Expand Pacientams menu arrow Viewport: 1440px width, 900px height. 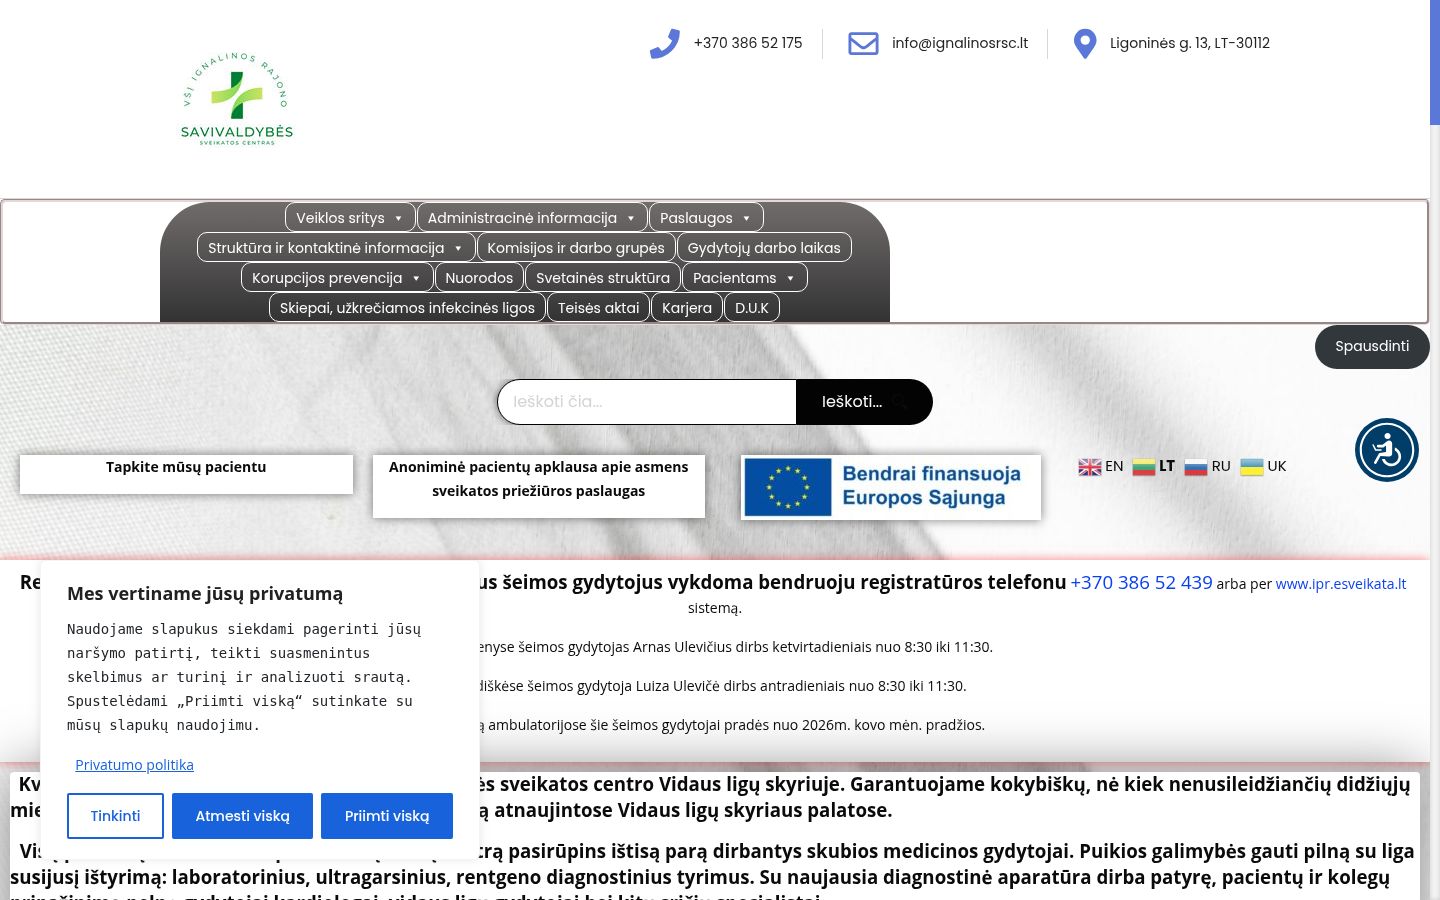(790, 278)
